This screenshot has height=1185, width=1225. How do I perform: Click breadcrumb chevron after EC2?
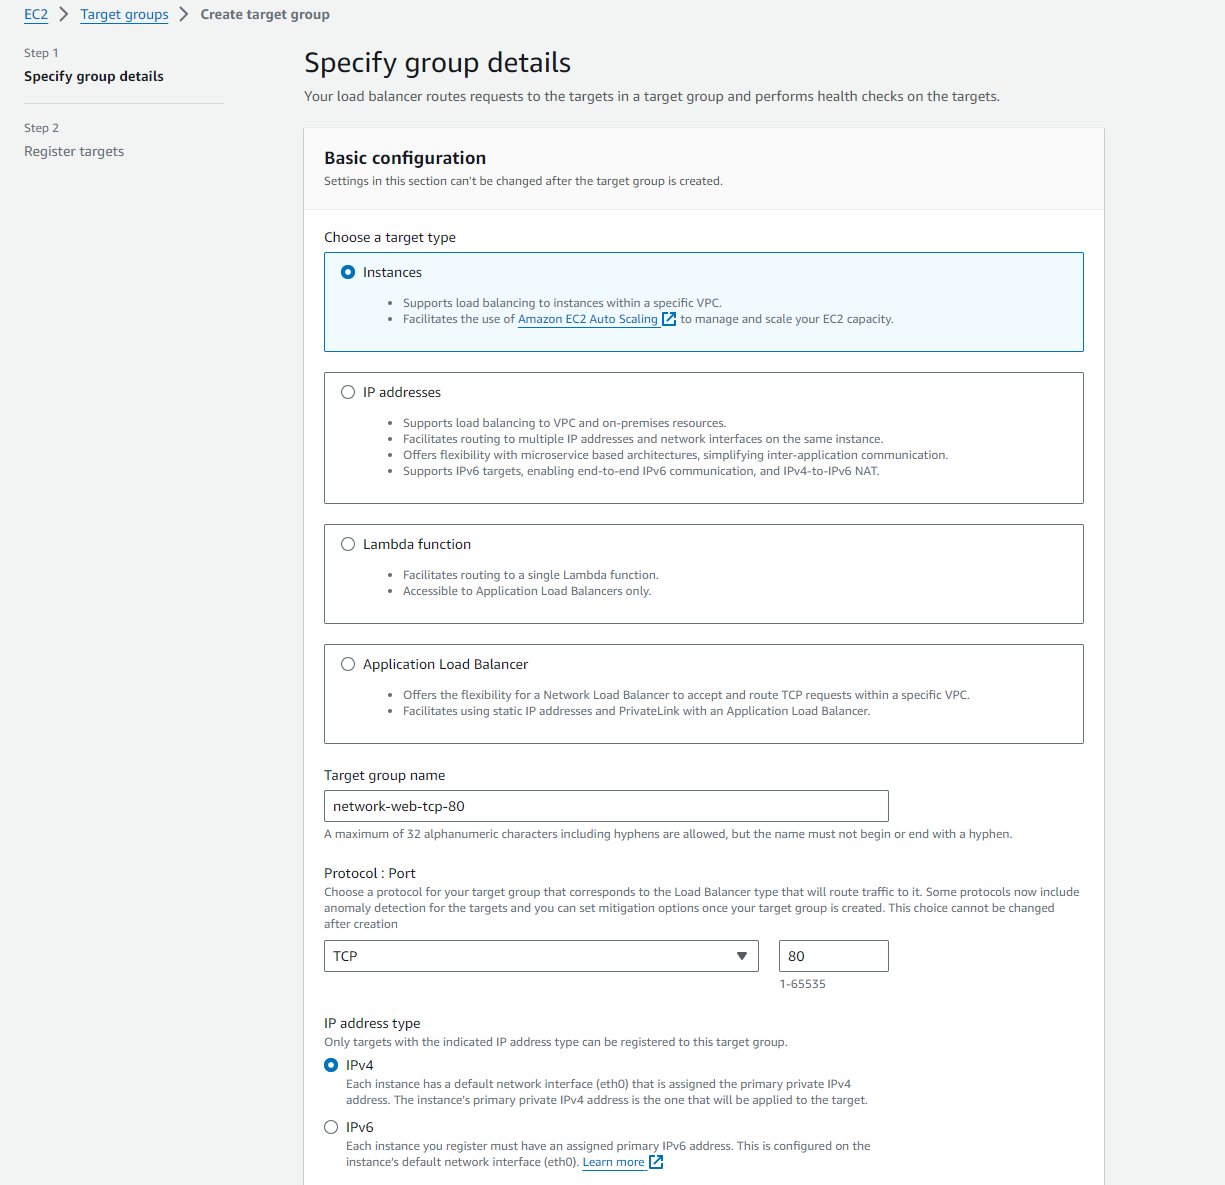(64, 14)
